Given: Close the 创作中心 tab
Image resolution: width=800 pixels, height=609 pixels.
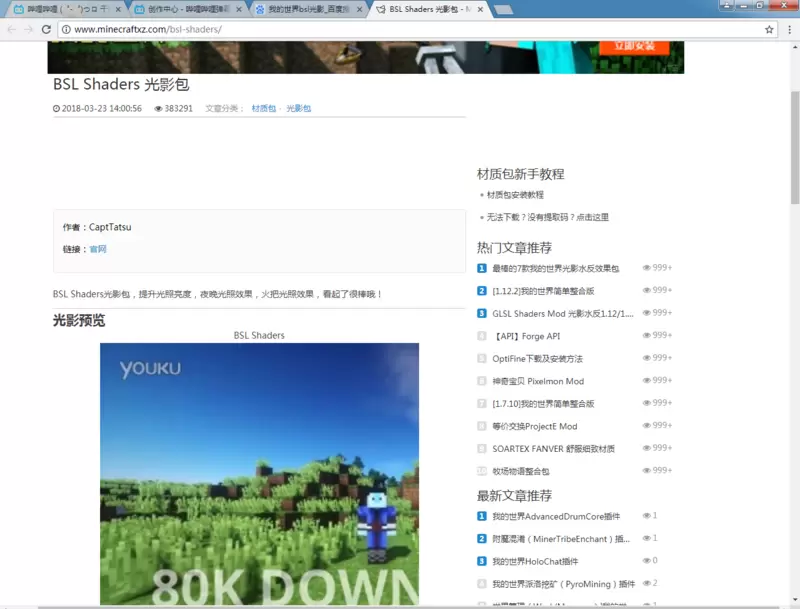Looking at the screenshot, I should 239,9.
